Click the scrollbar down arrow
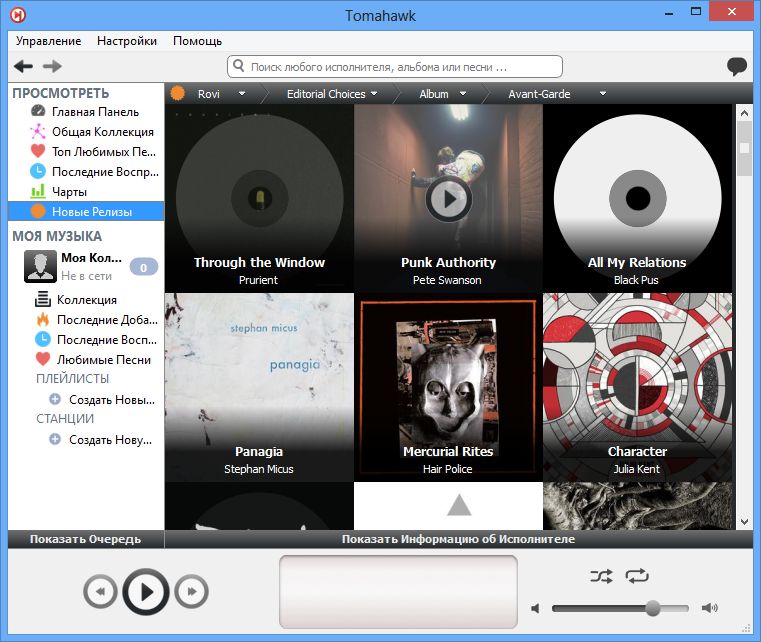The width and height of the screenshot is (761, 642). [x=744, y=522]
